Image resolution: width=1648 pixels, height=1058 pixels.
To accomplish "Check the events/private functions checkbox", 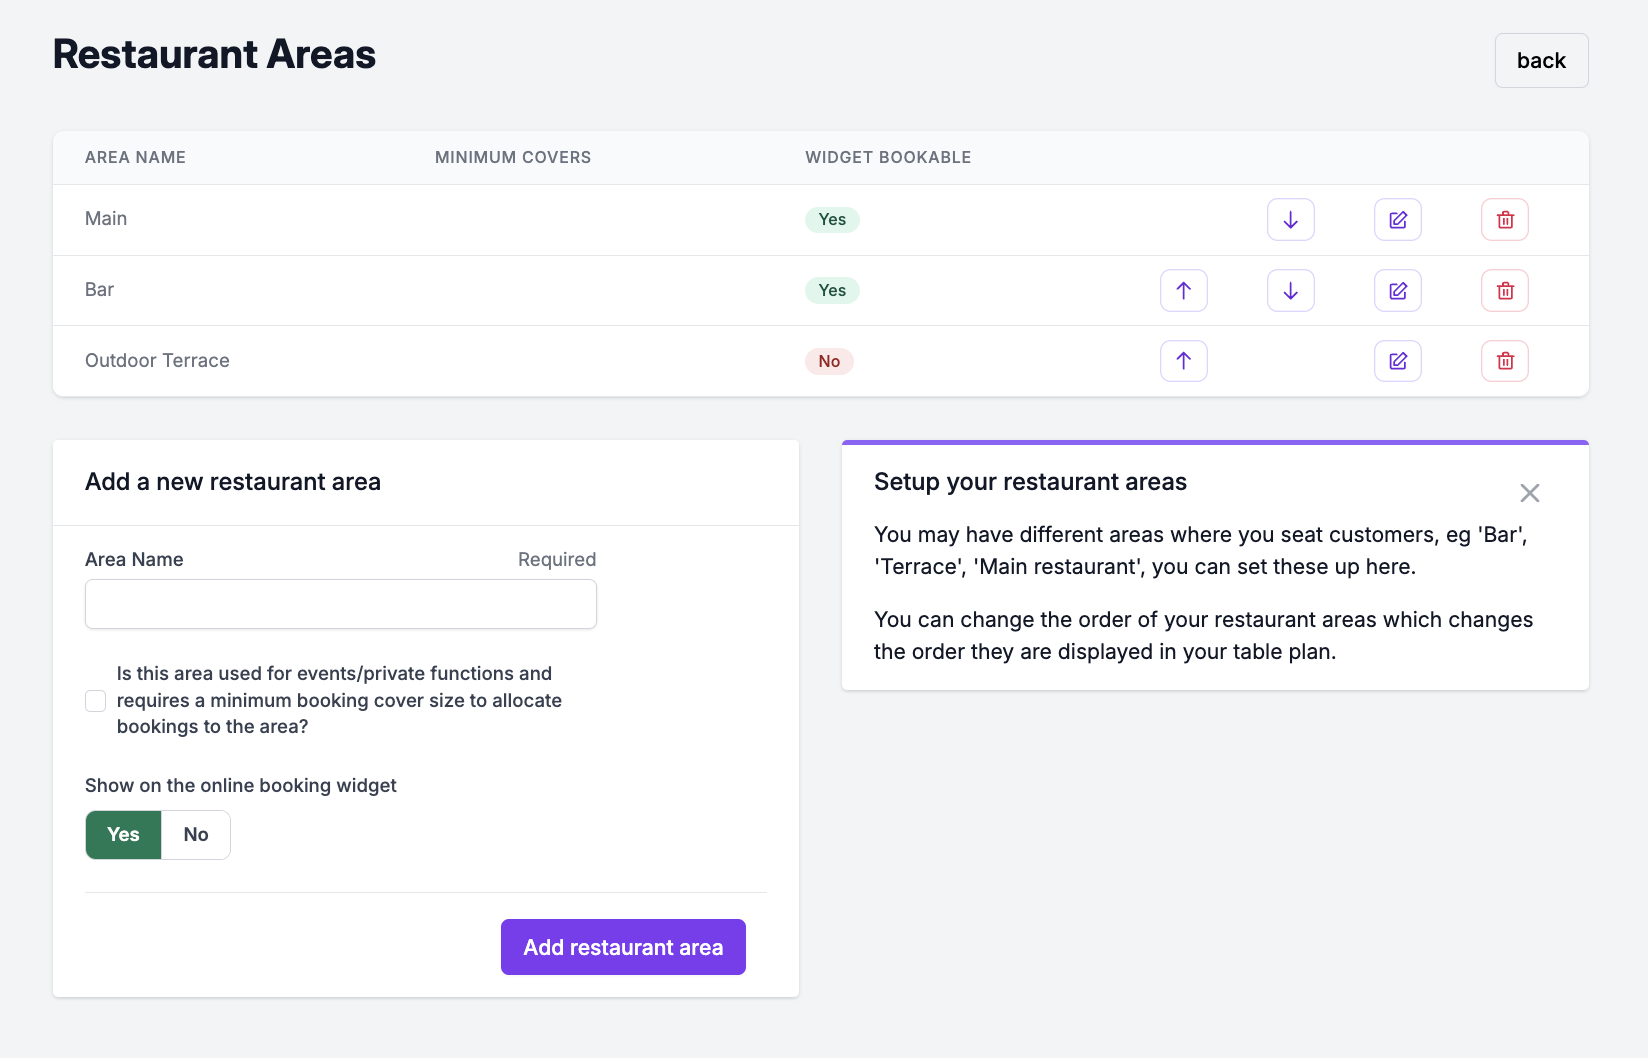I will [x=96, y=701].
